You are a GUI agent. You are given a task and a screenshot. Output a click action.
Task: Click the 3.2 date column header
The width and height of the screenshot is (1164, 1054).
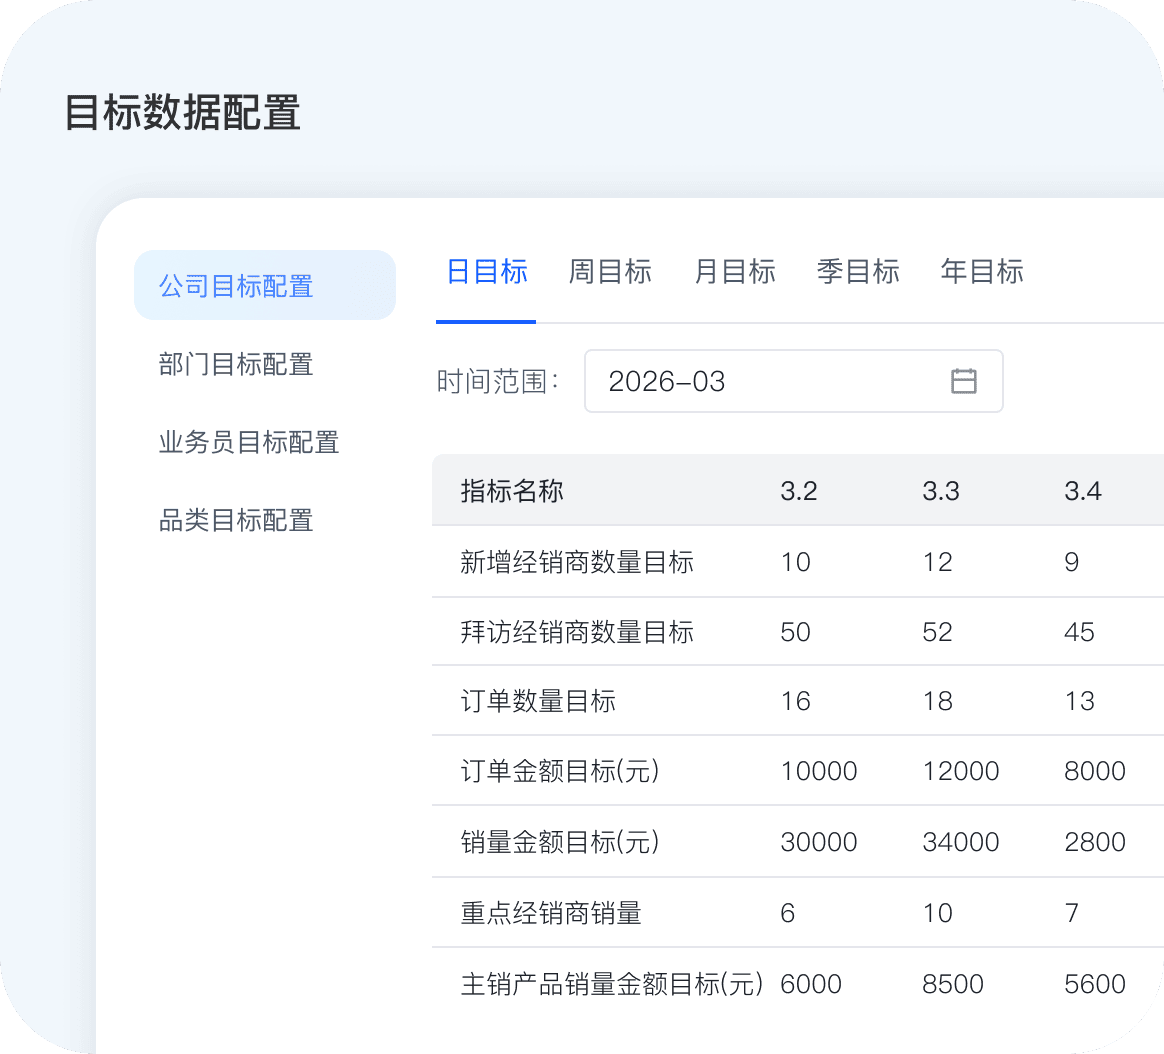(799, 491)
